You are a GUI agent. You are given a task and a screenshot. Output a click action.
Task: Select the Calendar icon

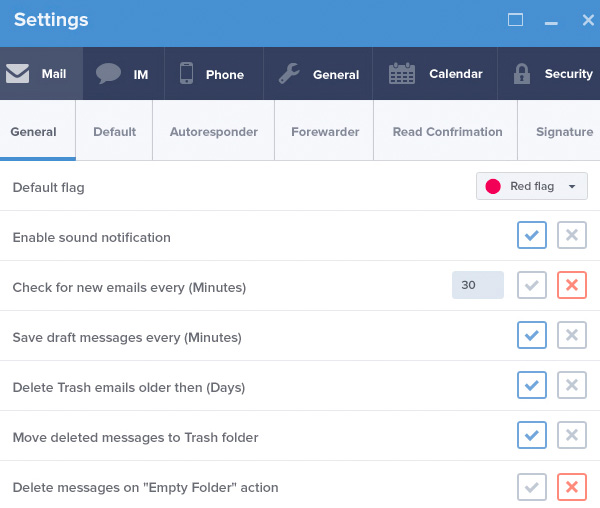coord(402,74)
